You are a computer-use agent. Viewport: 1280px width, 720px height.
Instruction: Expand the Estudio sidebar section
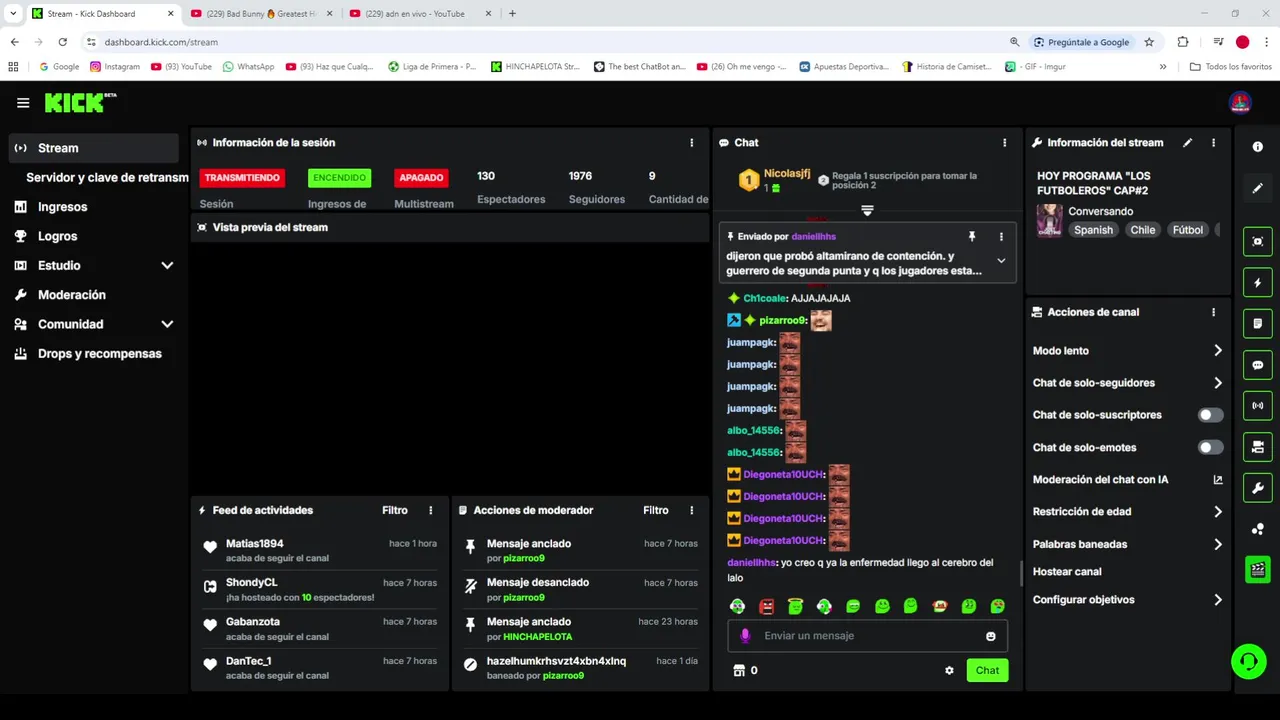point(167,266)
